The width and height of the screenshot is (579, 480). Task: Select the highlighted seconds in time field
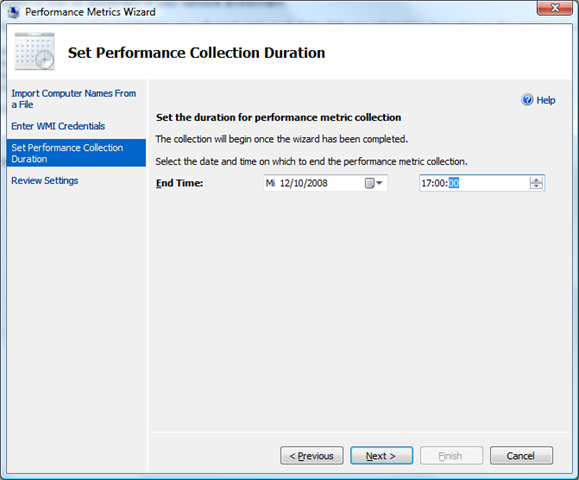[454, 183]
